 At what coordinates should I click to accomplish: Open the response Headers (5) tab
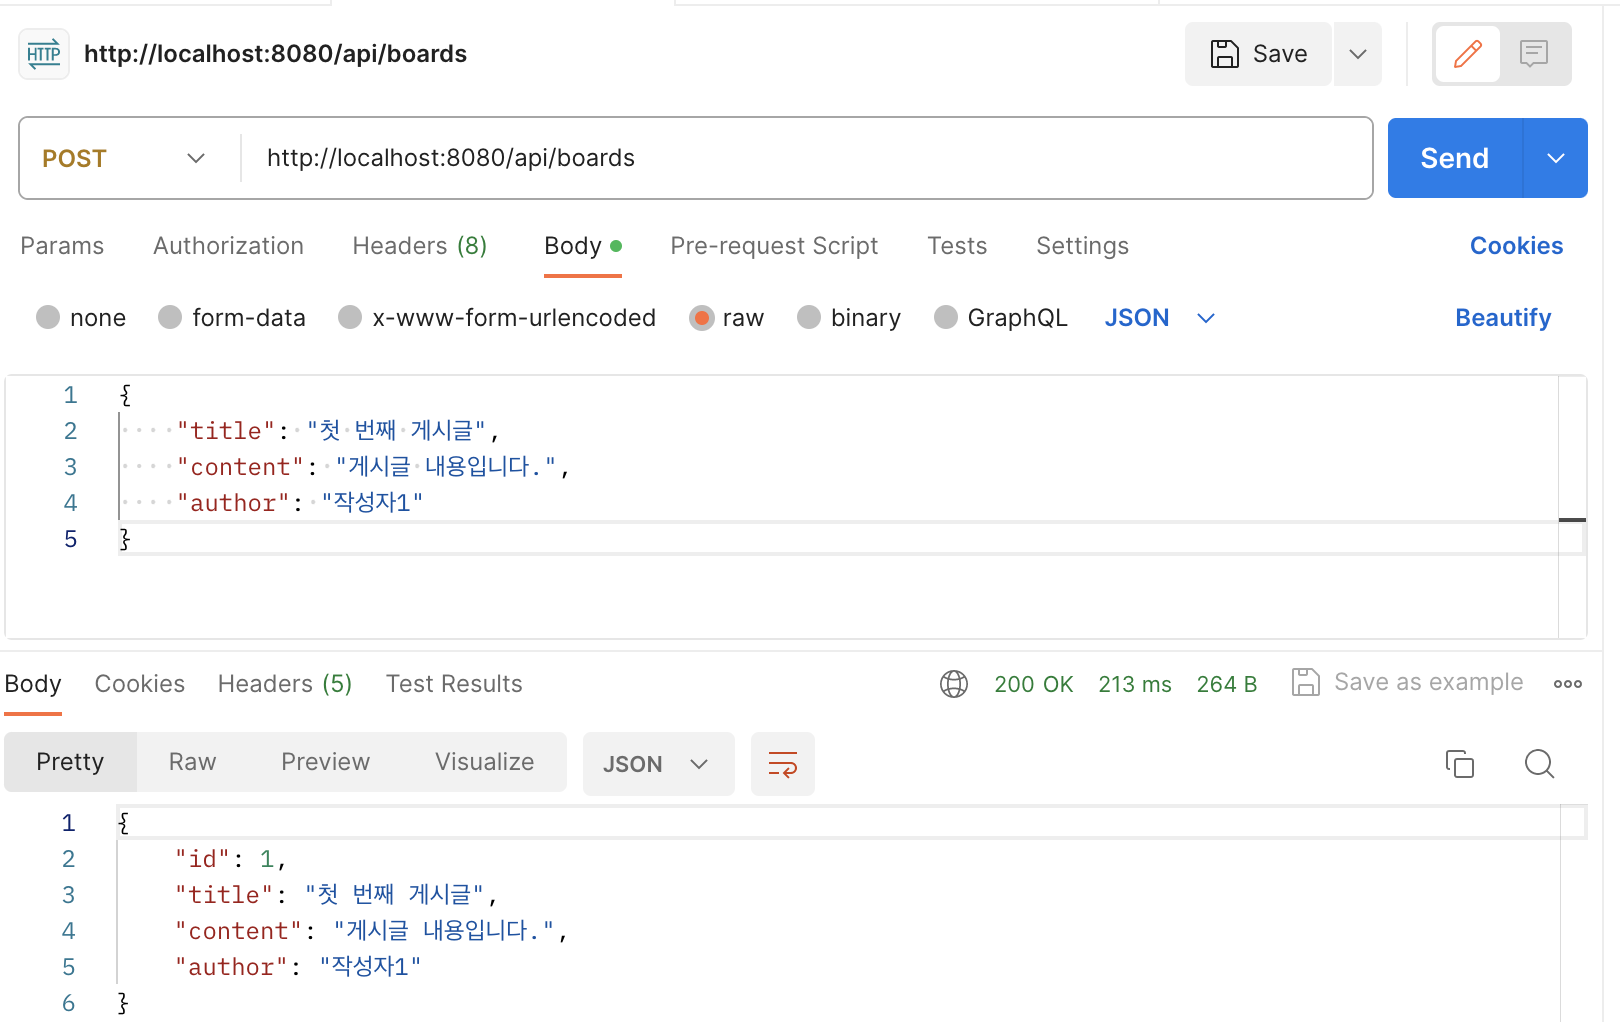(x=285, y=684)
